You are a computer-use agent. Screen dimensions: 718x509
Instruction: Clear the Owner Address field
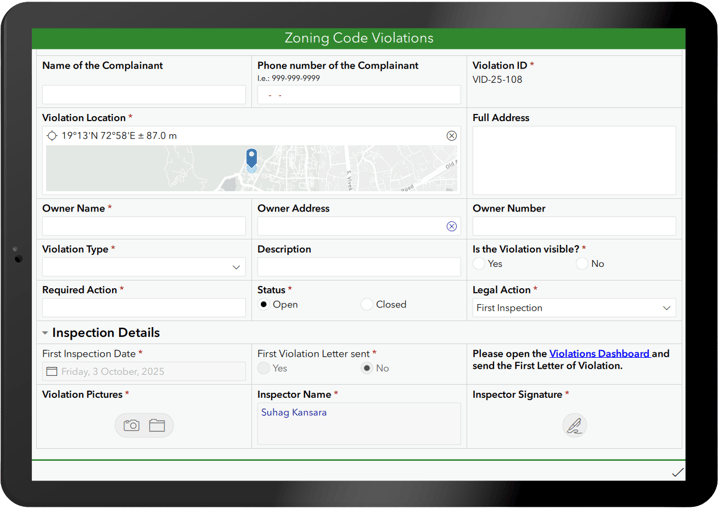tap(451, 226)
